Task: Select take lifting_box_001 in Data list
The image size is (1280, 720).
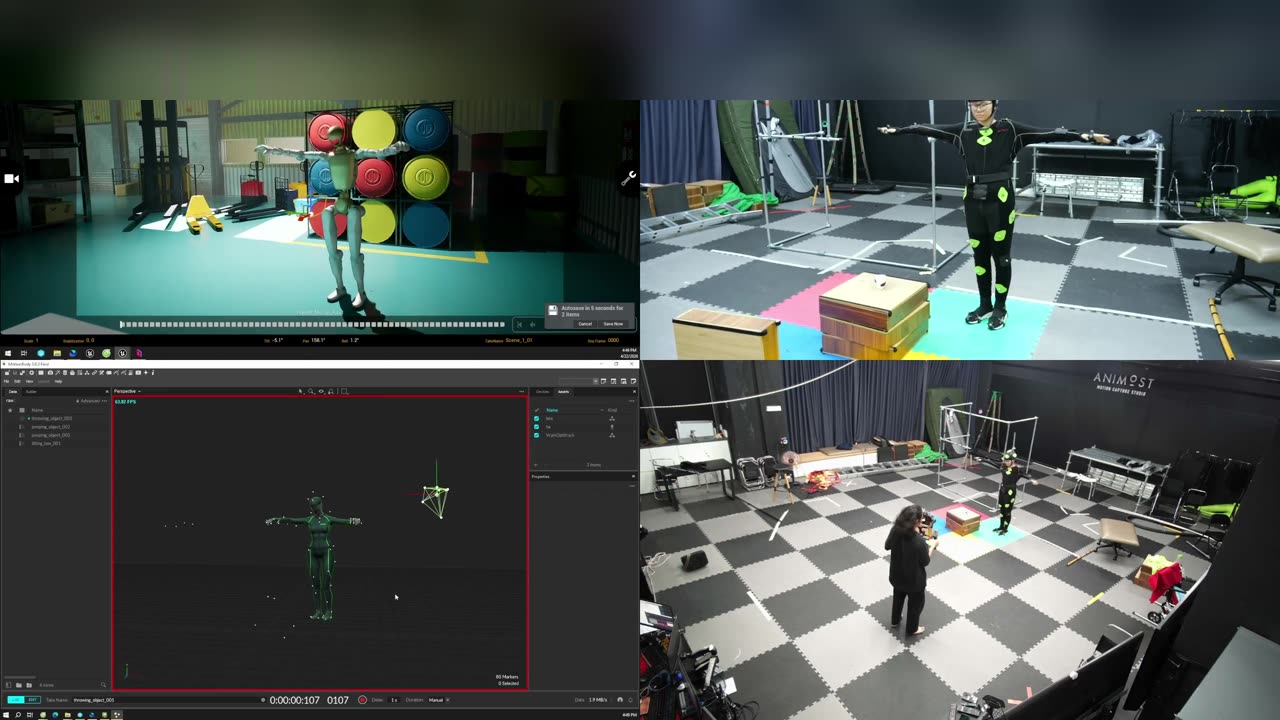Action: [46, 443]
